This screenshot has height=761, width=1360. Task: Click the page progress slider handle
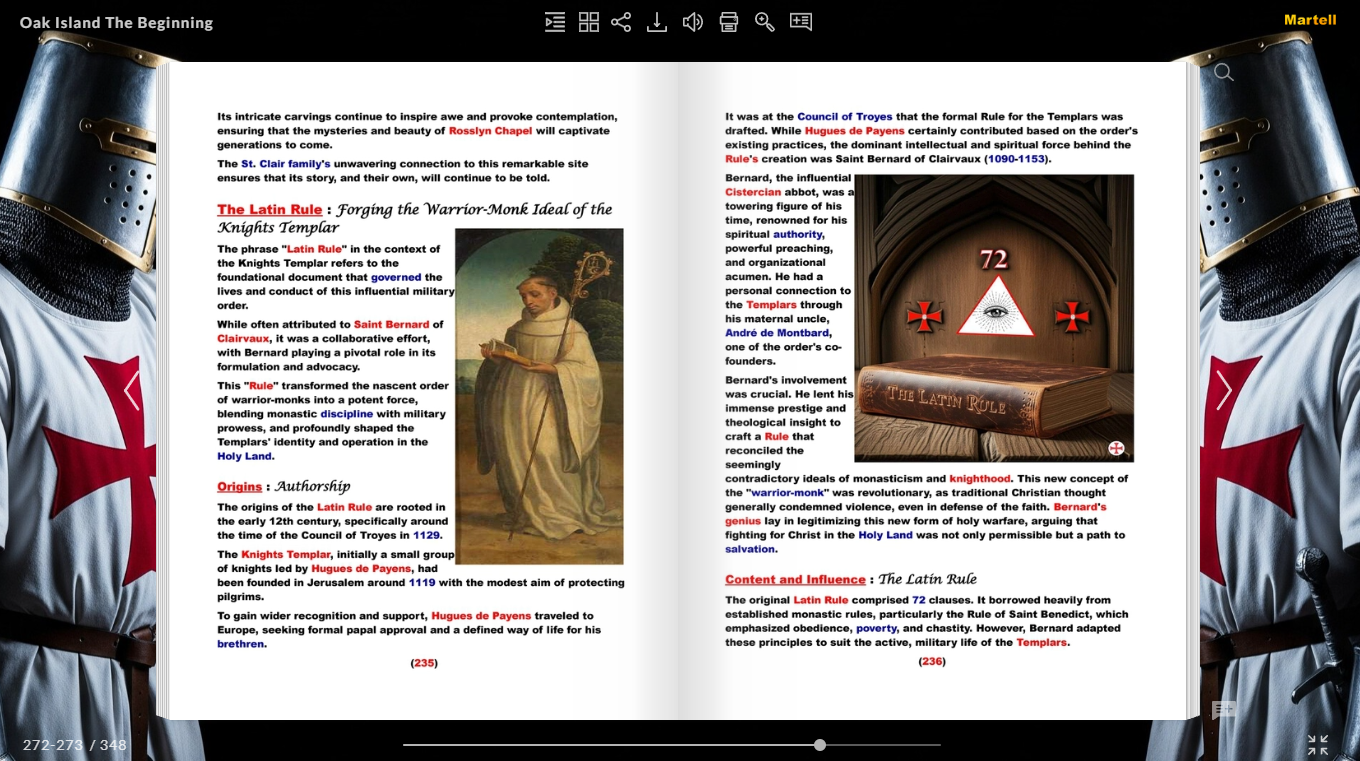pos(820,745)
